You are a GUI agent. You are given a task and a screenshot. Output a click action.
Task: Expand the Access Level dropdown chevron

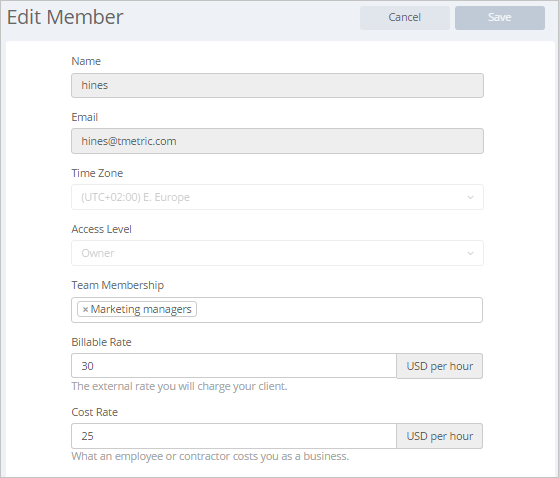[x=470, y=253]
